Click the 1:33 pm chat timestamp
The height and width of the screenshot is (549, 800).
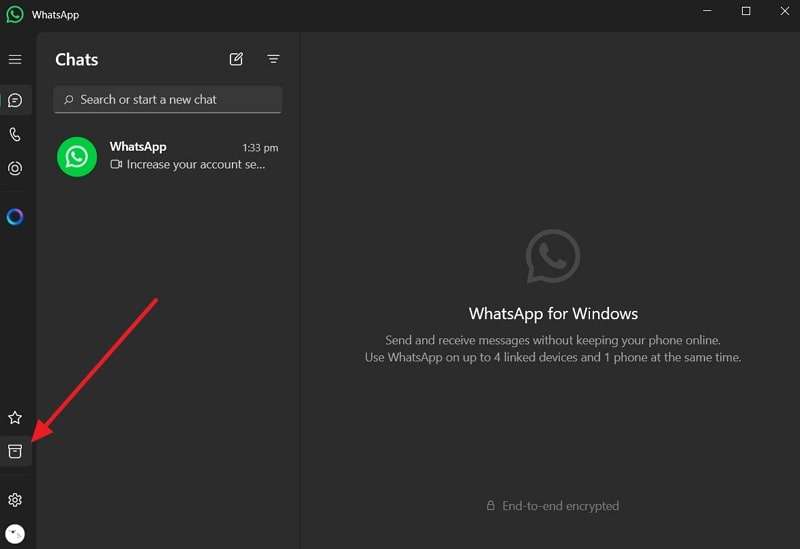click(260, 148)
